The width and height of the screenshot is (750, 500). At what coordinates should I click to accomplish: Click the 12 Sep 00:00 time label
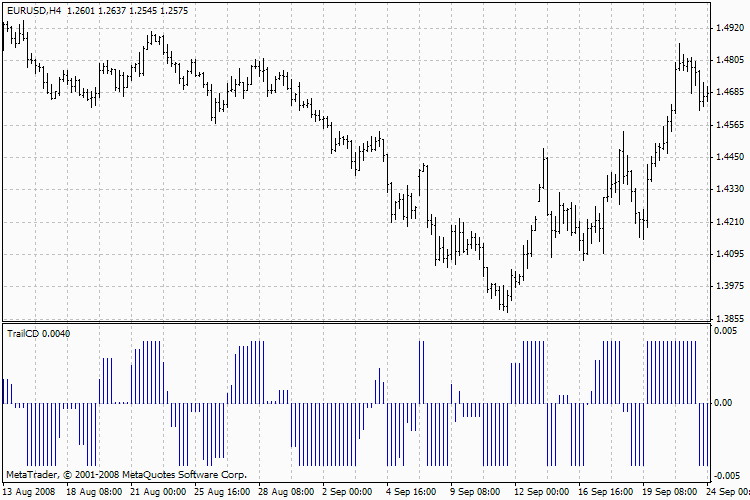point(541,492)
